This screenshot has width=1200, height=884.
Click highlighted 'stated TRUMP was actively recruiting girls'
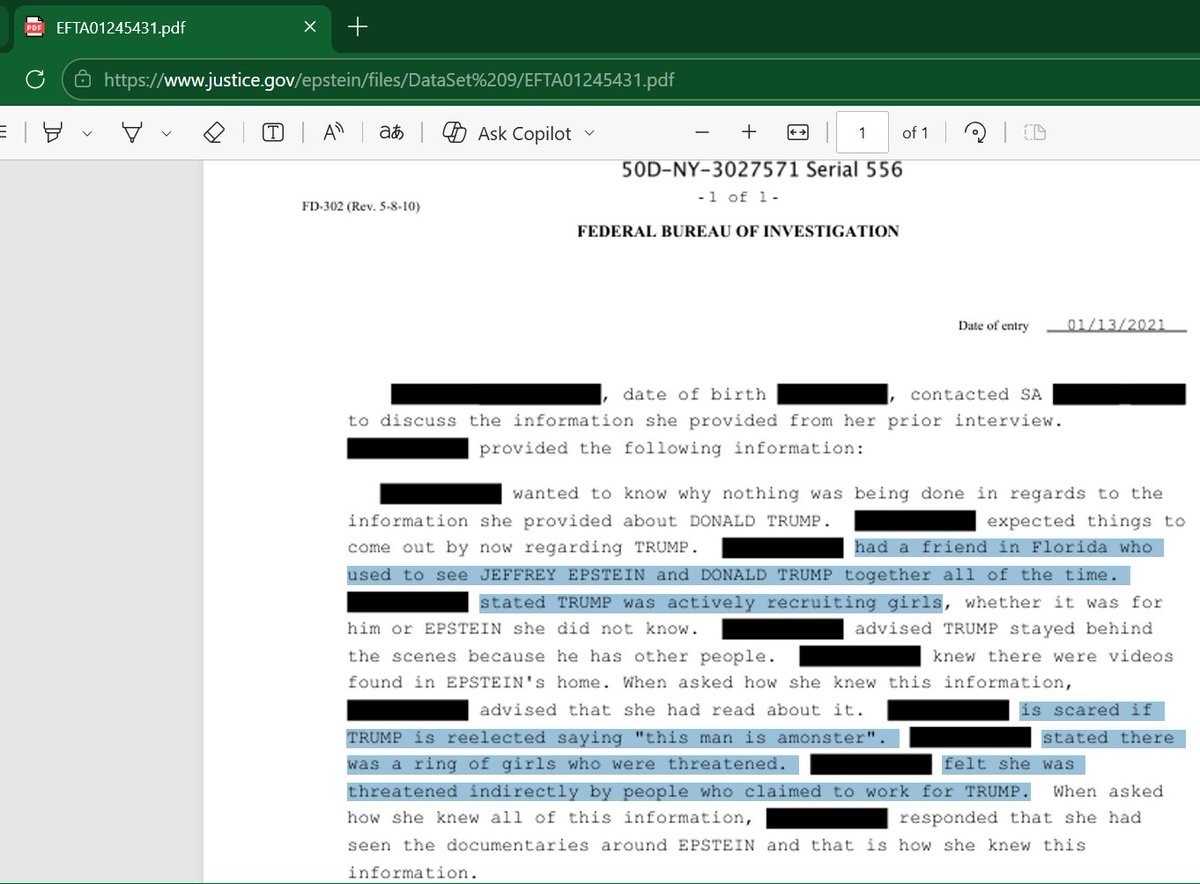tap(710, 602)
